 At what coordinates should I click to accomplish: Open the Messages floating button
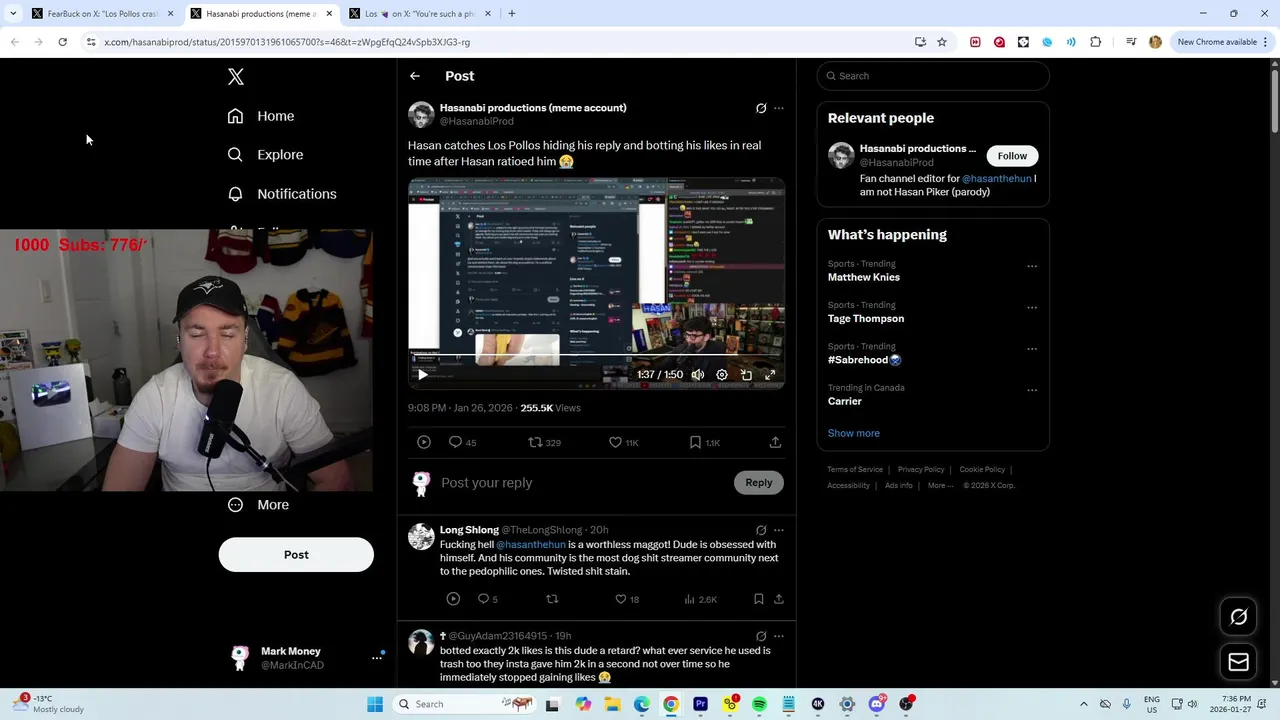pyautogui.click(x=1238, y=662)
